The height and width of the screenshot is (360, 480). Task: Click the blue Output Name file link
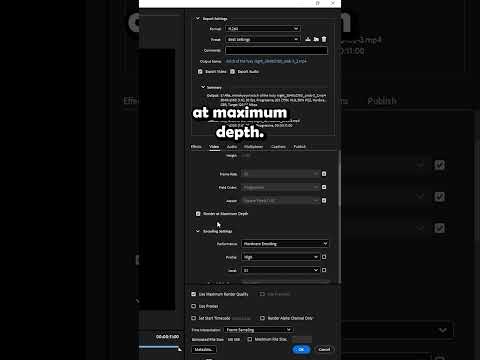[266, 61]
